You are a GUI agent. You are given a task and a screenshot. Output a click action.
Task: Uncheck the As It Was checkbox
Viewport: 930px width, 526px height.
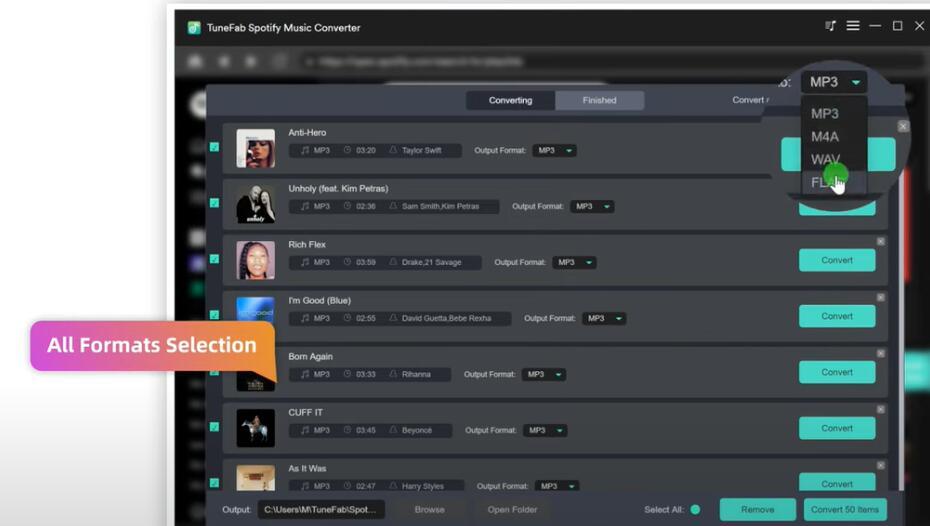[215, 483]
